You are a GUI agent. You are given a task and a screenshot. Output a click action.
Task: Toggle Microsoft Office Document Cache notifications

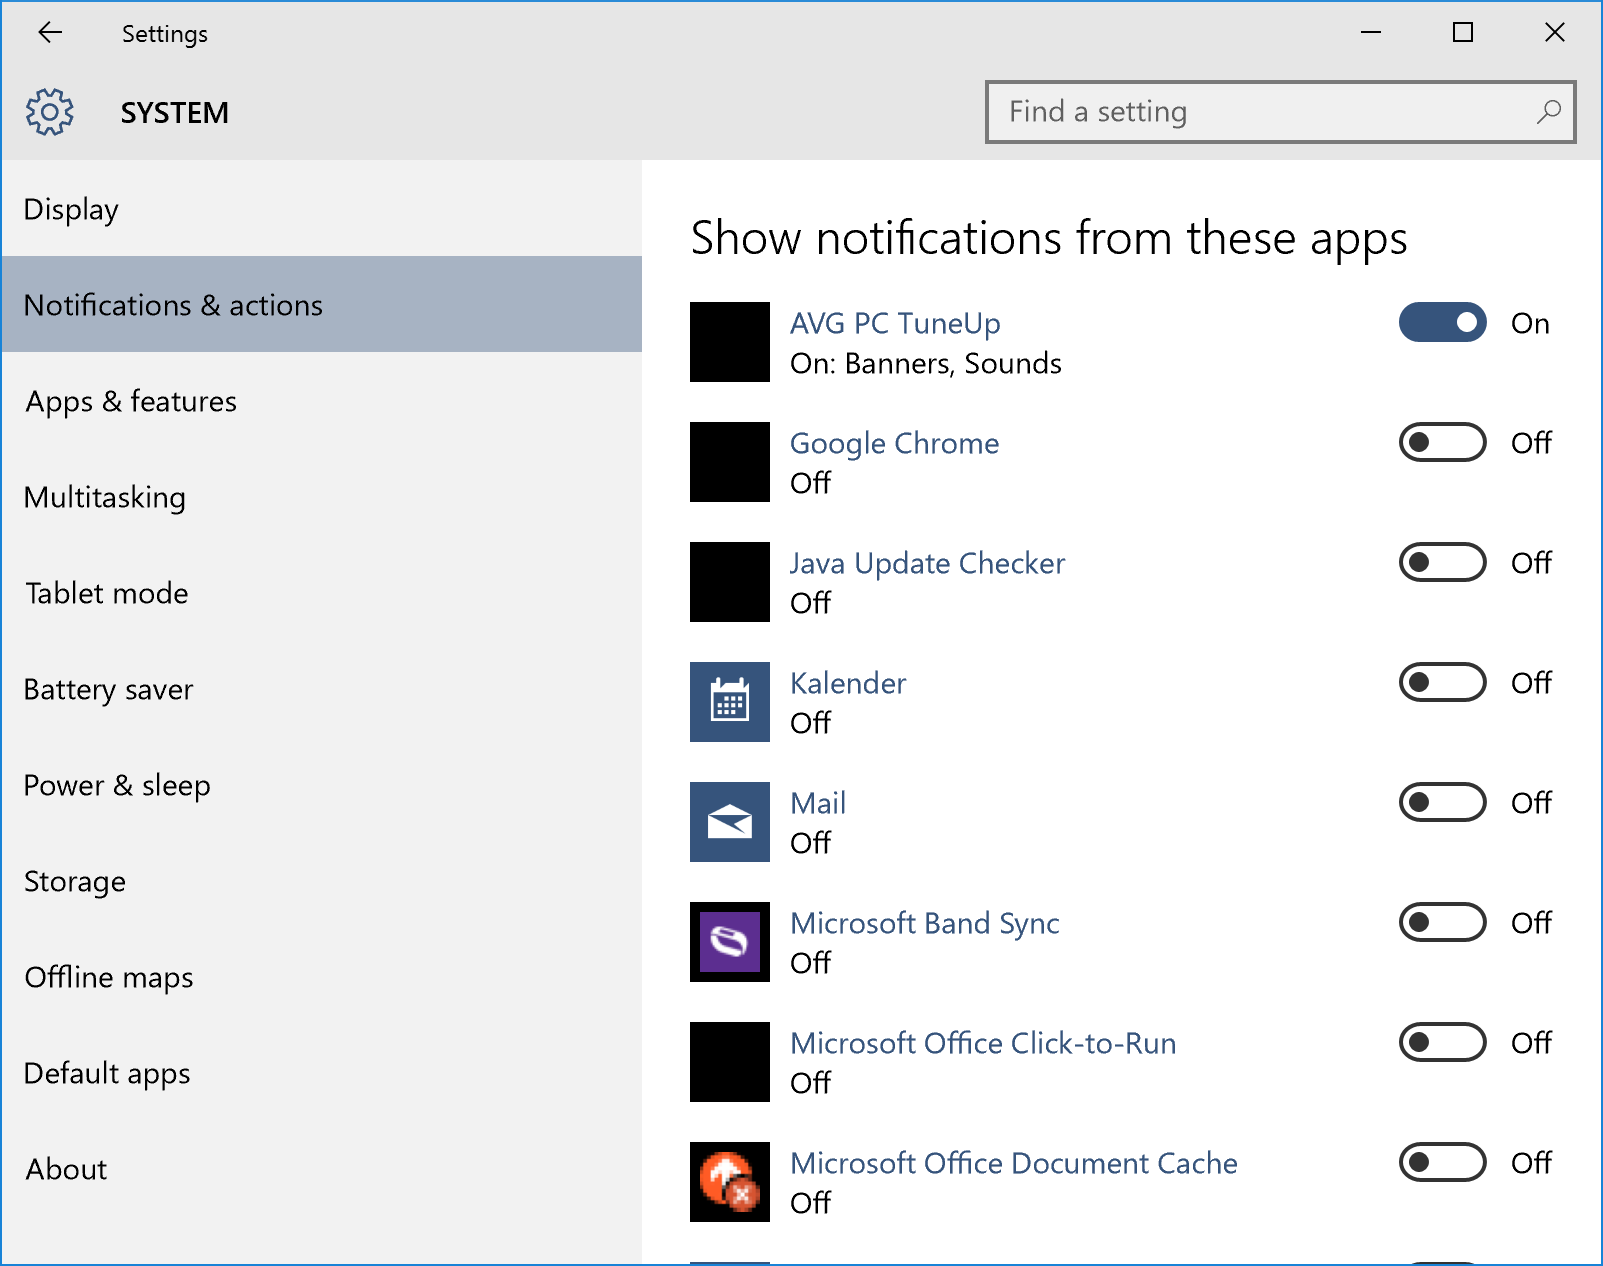(x=1442, y=1162)
